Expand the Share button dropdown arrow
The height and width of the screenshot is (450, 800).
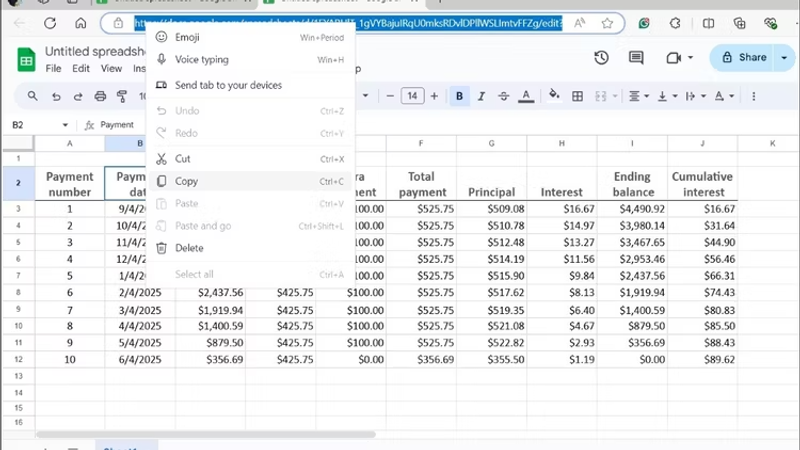784,58
